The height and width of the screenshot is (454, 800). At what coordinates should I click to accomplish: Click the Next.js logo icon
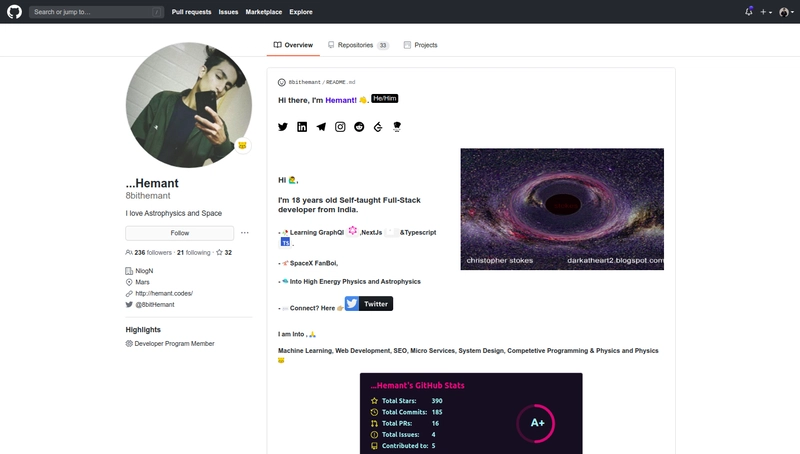point(391,232)
